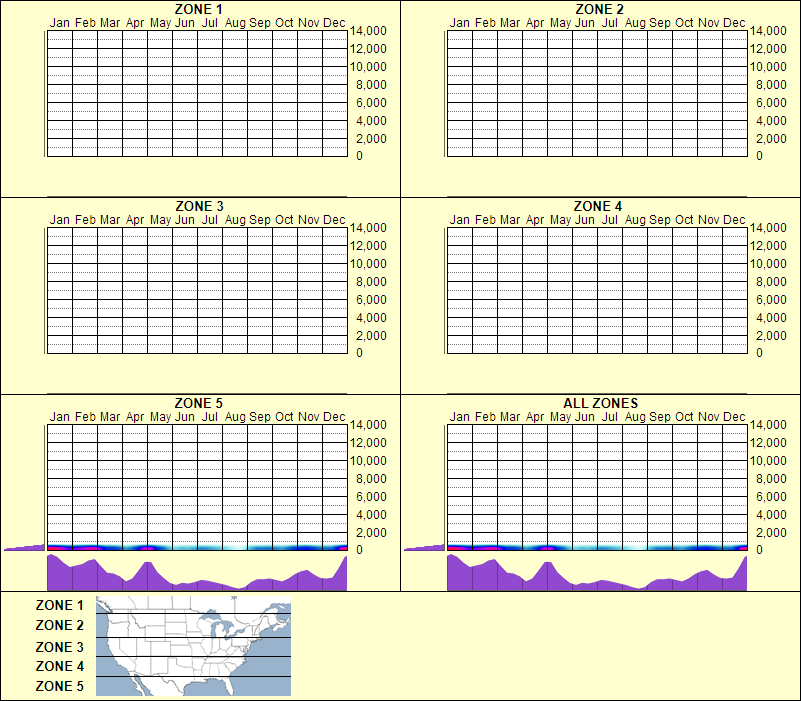Click the ZONE 3 chart title

click(197, 206)
